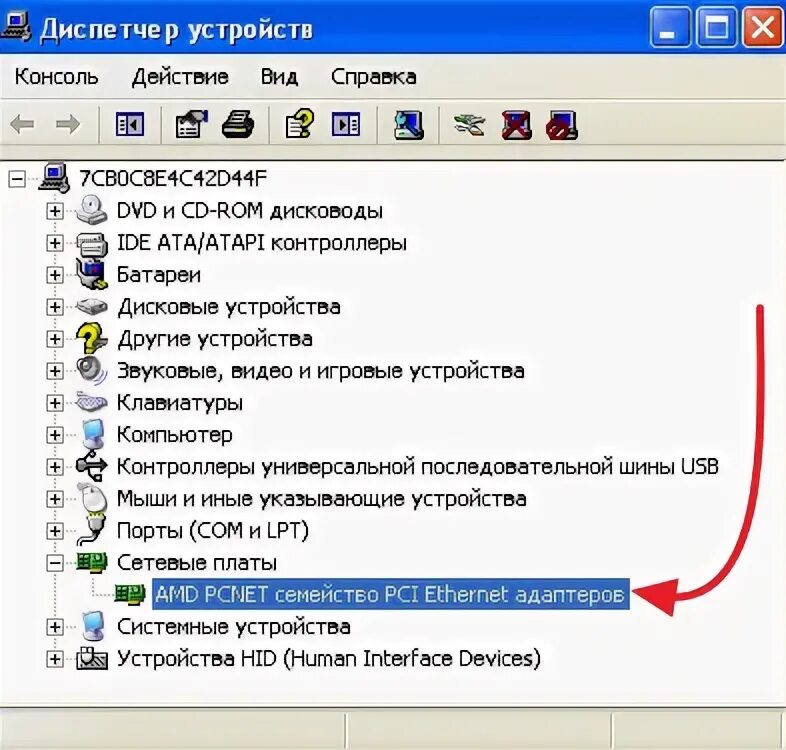Expand IDE ATA/ATAPI контроллеры node
The width and height of the screenshot is (786, 750).
[x=55, y=243]
